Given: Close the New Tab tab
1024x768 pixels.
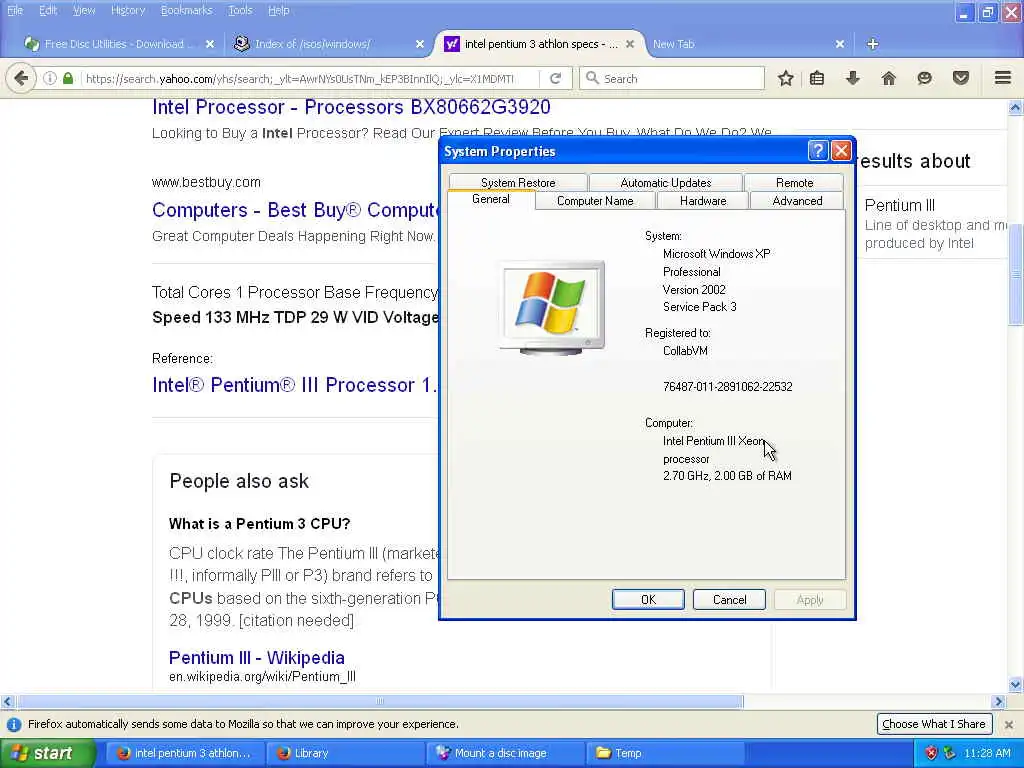Looking at the screenshot, I should point(840,44).
